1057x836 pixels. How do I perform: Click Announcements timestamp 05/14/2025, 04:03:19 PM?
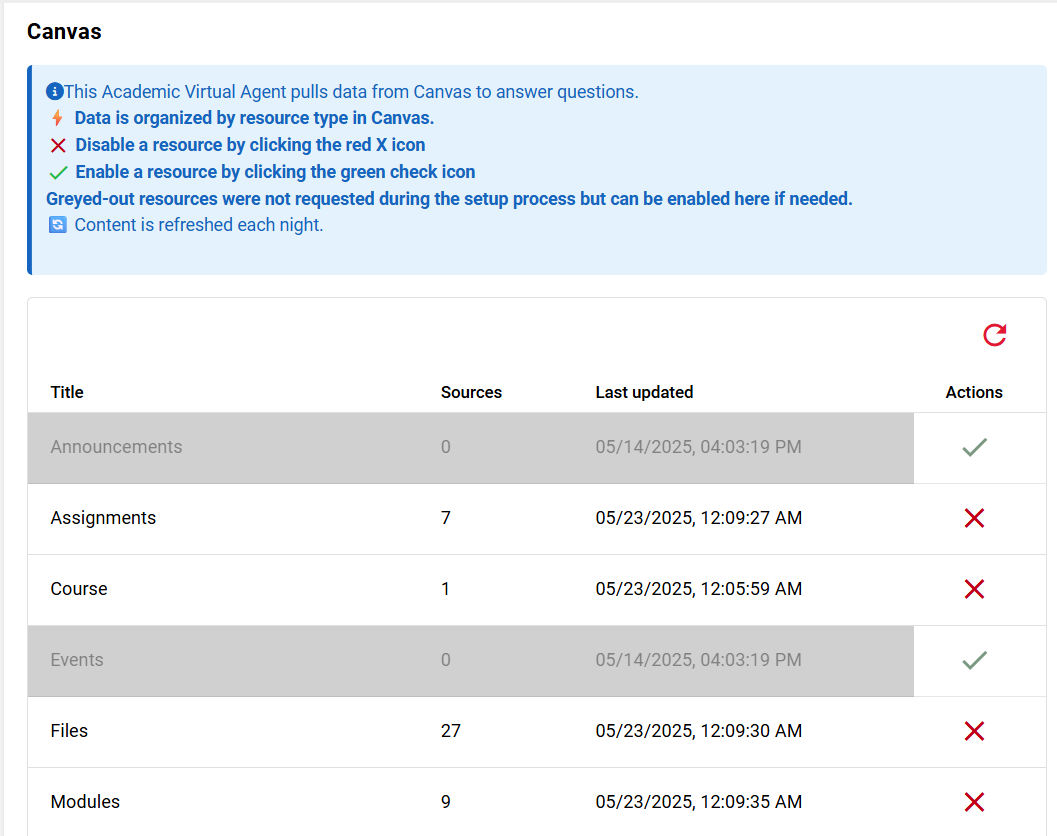[698, 447]
